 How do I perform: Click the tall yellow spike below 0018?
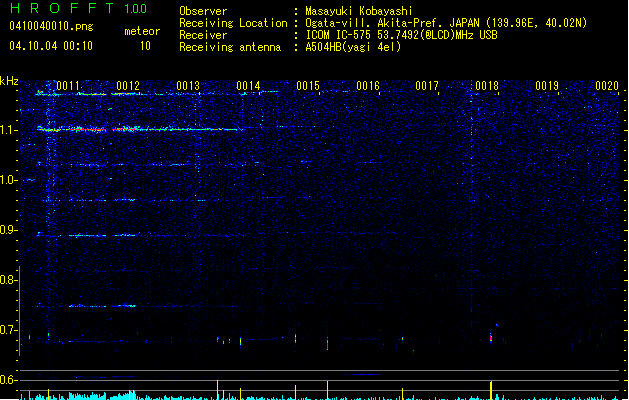pyautogui.click(x=491, y=390)
